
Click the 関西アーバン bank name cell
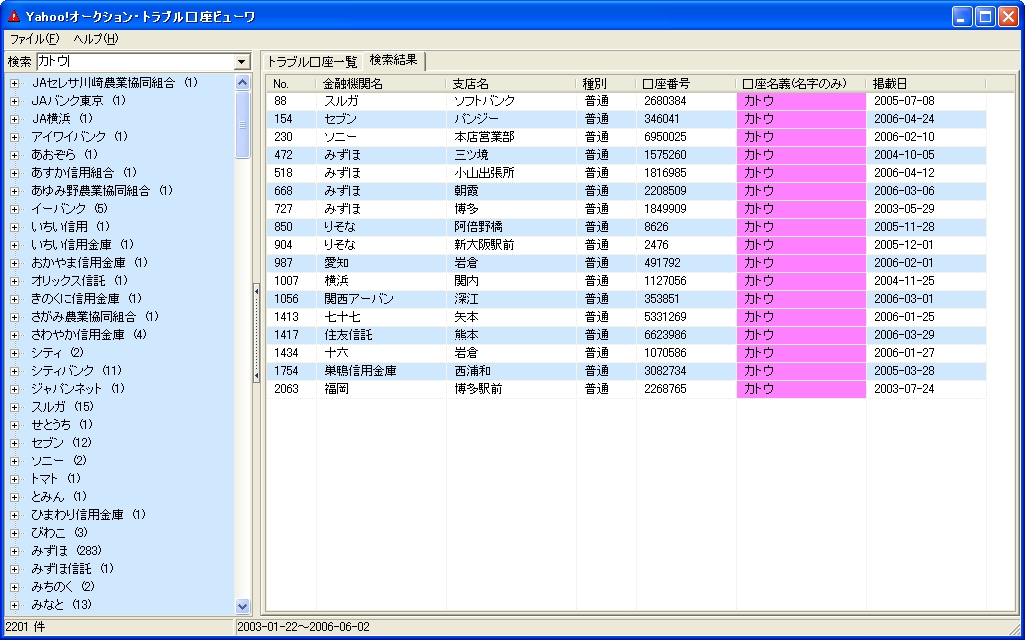tap(381, 299)
